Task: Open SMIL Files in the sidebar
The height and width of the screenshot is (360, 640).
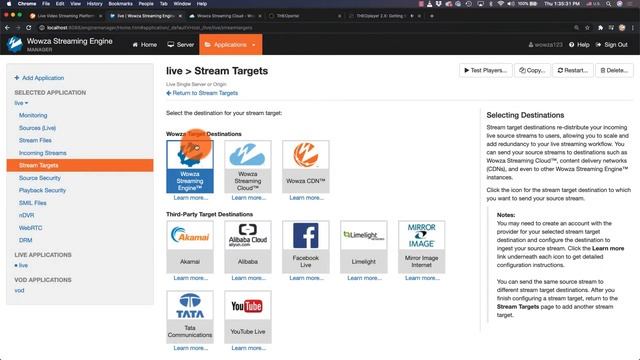Action: [x=32, y=203]
